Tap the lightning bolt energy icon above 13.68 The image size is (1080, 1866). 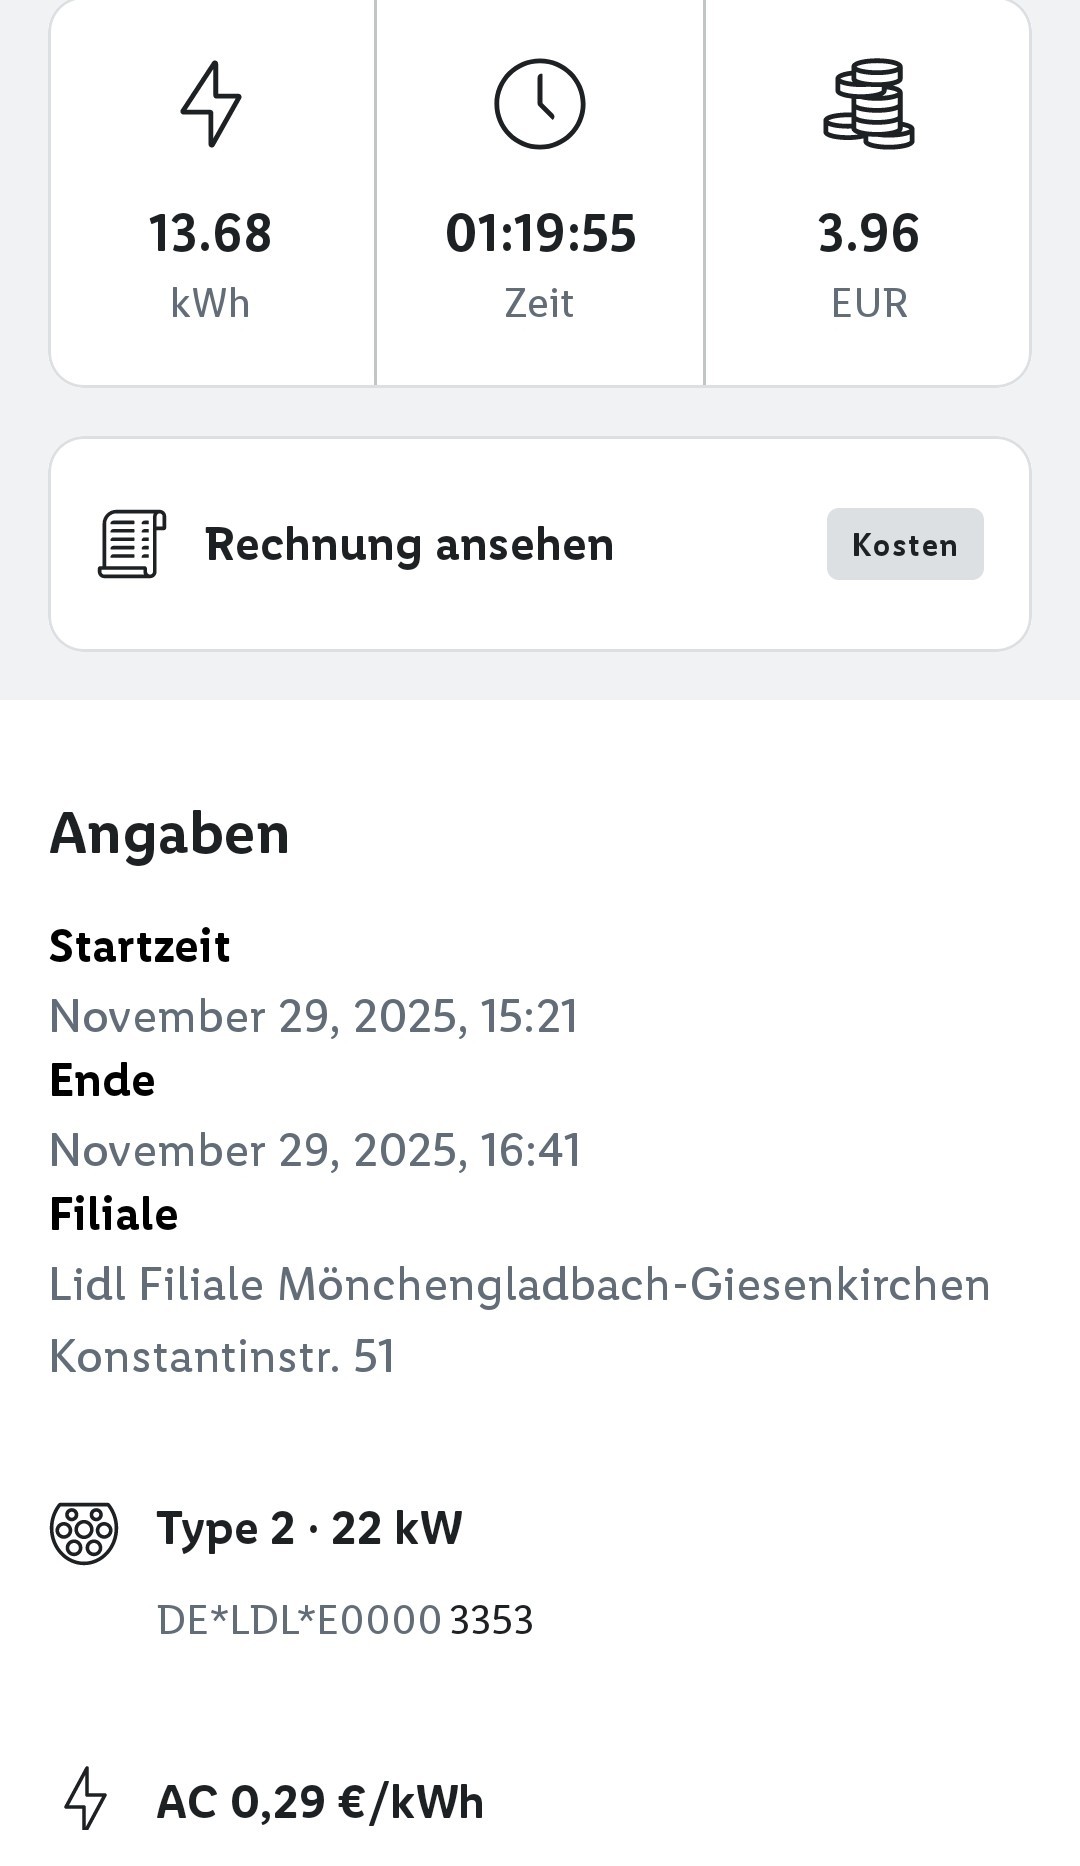coord(210,104)
